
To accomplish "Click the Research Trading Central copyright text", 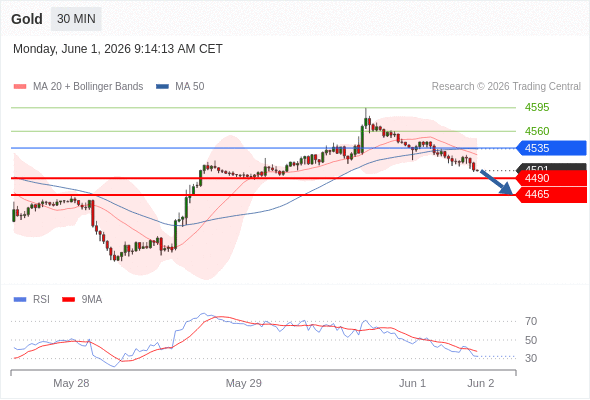I will (506, 87).
